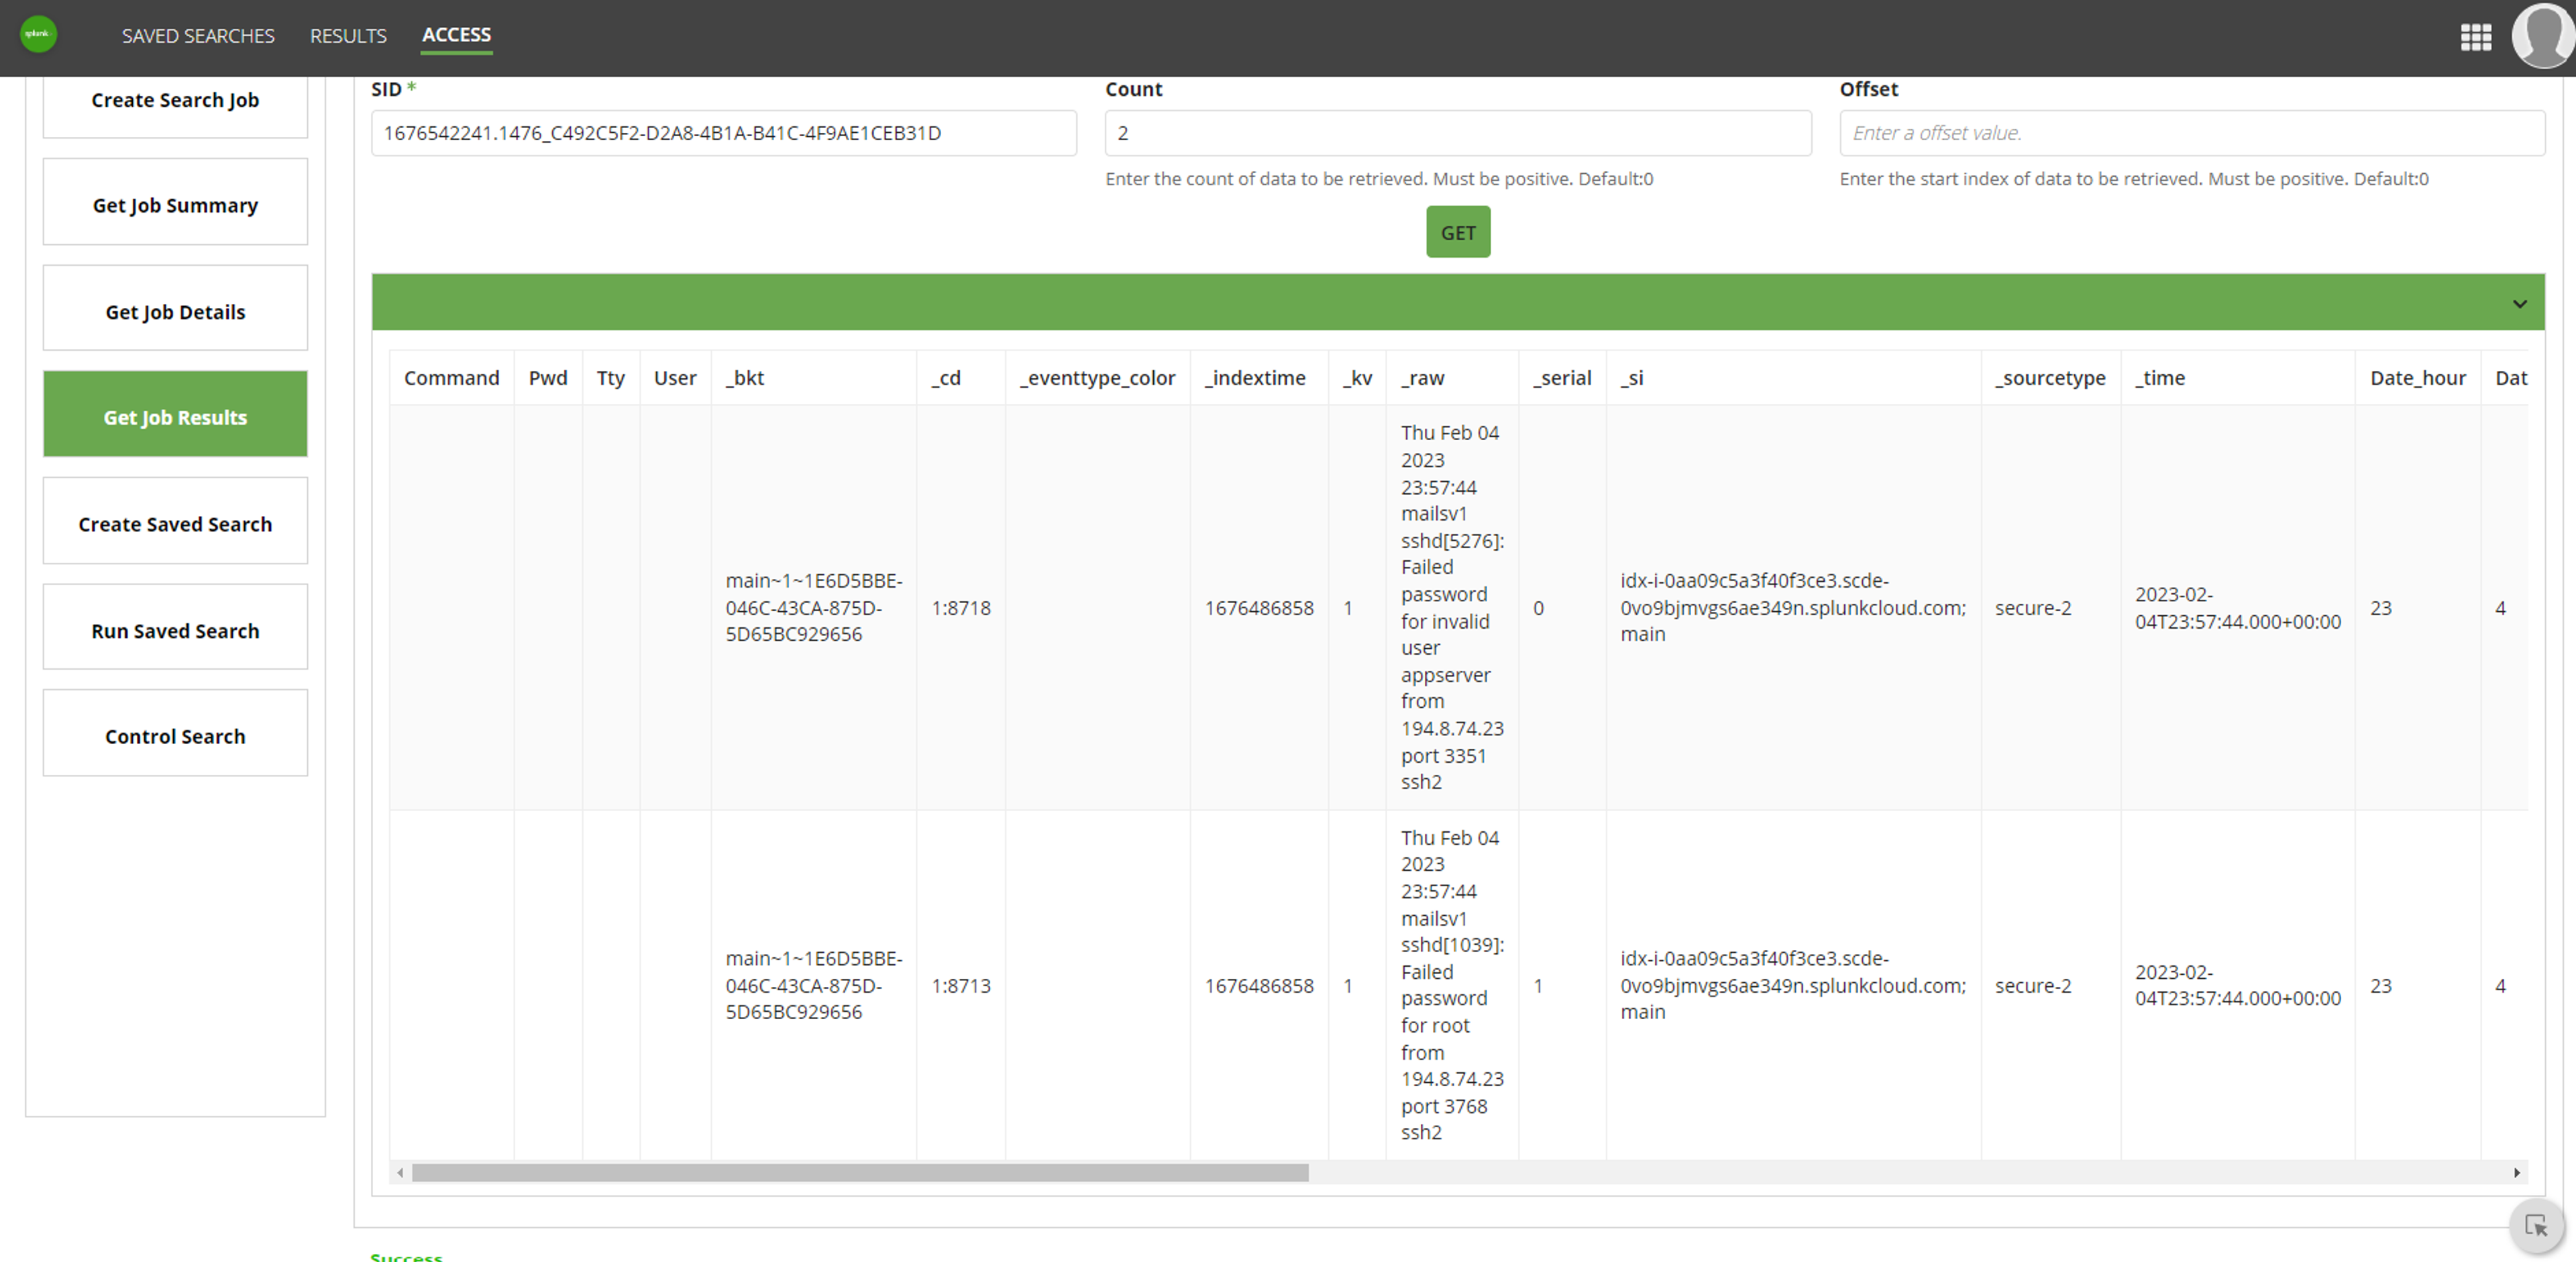Click the User column header

point(675,378)
